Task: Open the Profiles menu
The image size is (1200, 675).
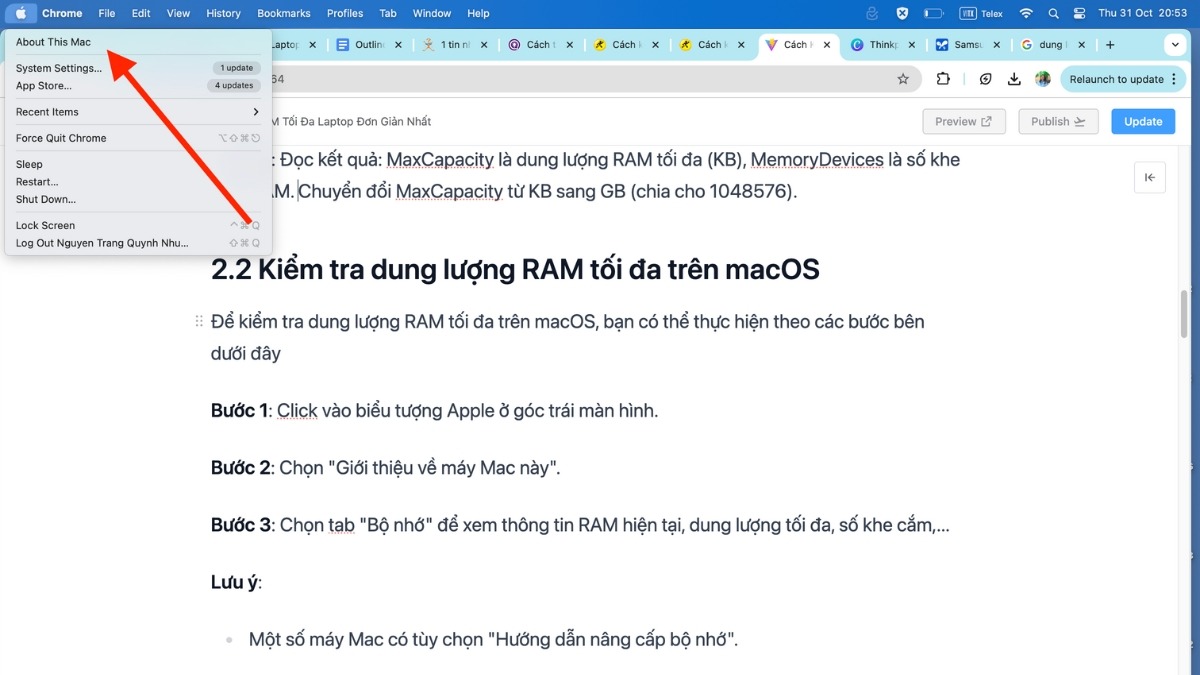Action: [345, 13]
